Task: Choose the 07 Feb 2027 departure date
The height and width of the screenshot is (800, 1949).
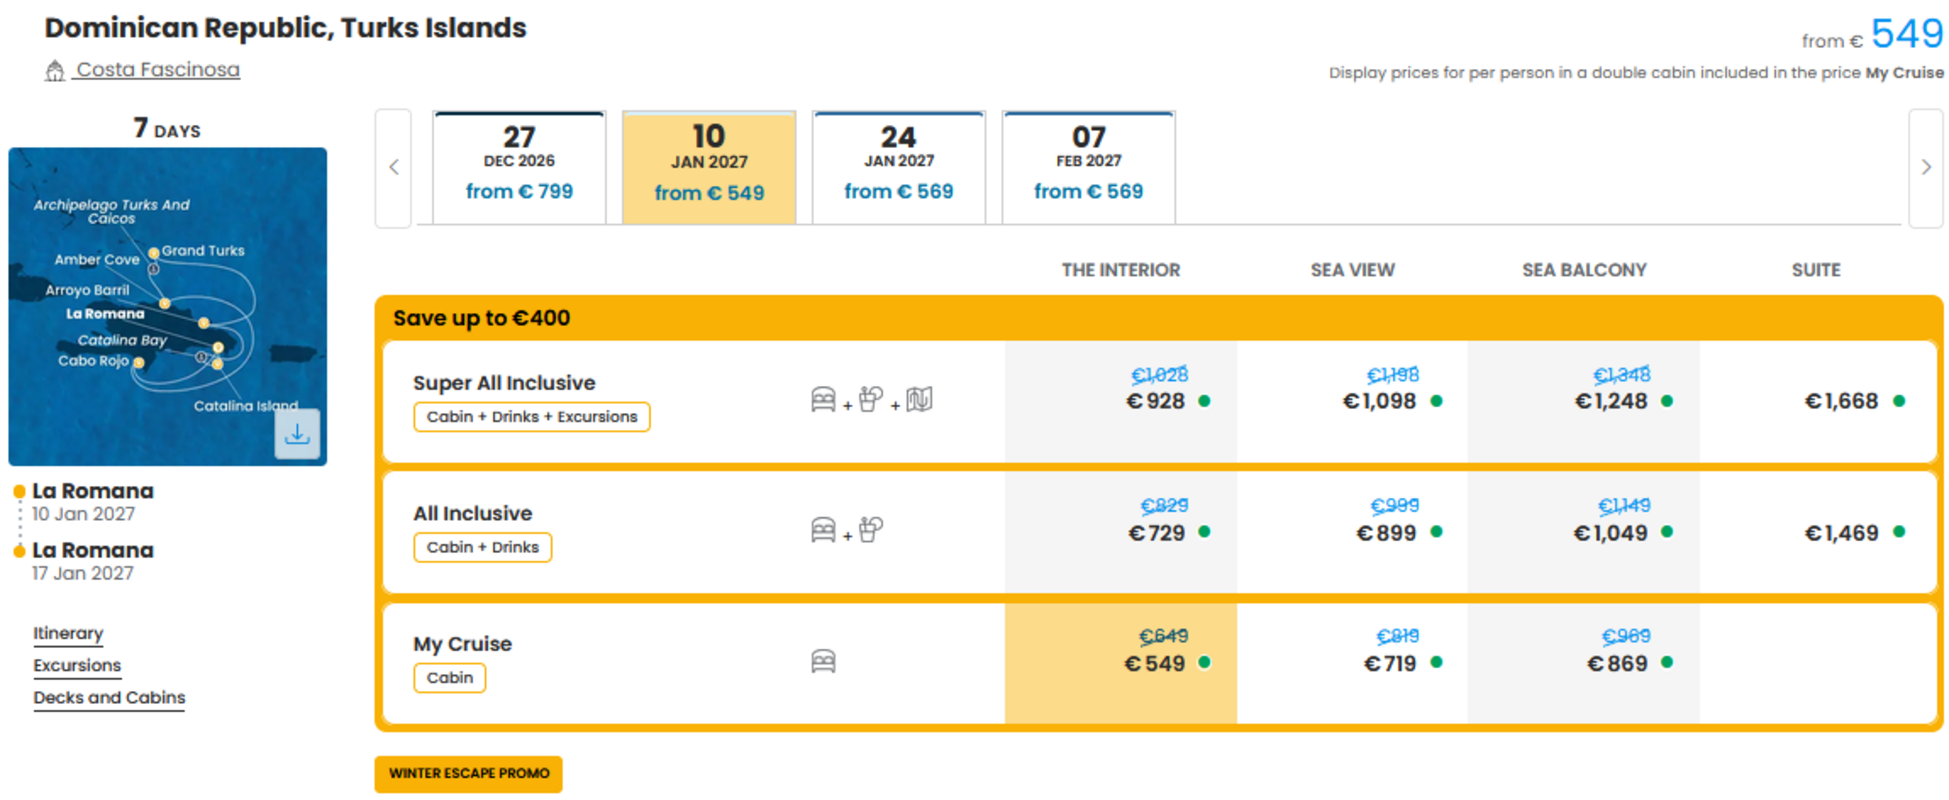Action: click(1089, 167)
